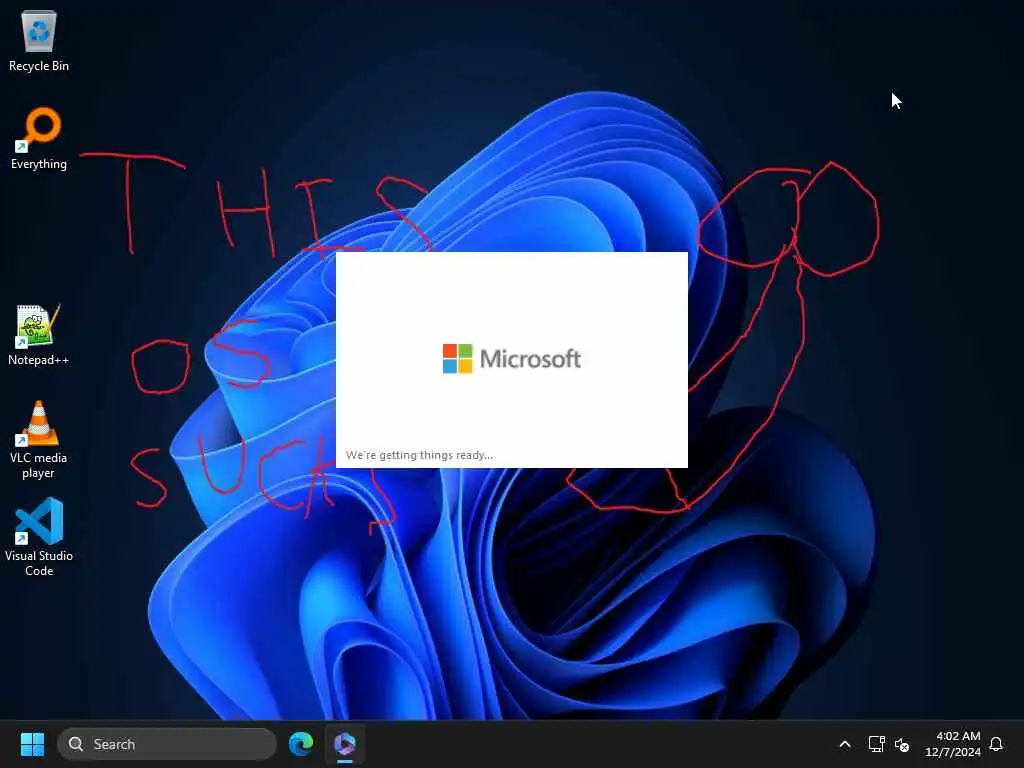This screenshot has height=768, width=1024.
Task: Open the network status tray icon
Action: [x=876, y=744]
